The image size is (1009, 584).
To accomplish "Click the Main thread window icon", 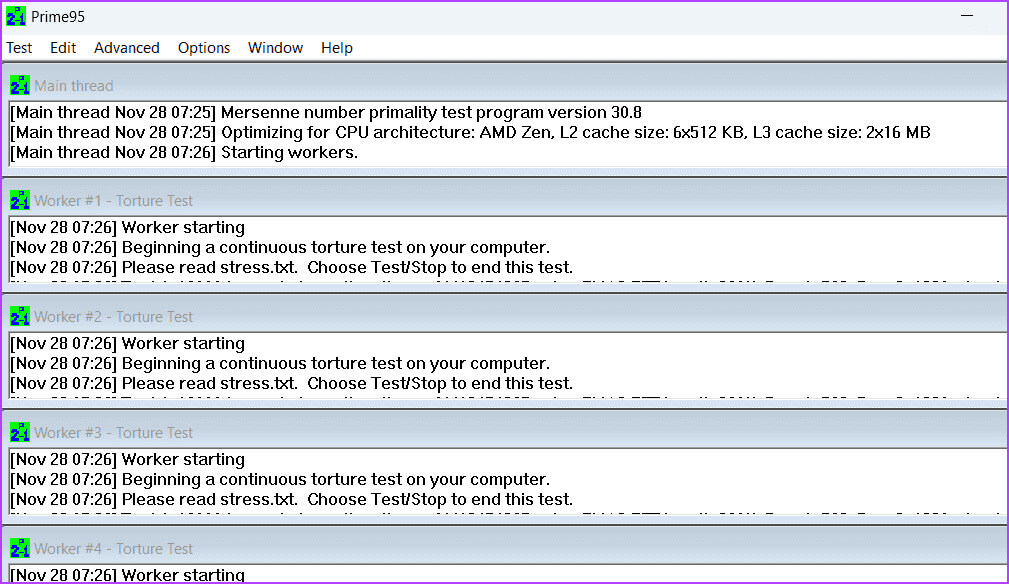I will click(20, 86).
